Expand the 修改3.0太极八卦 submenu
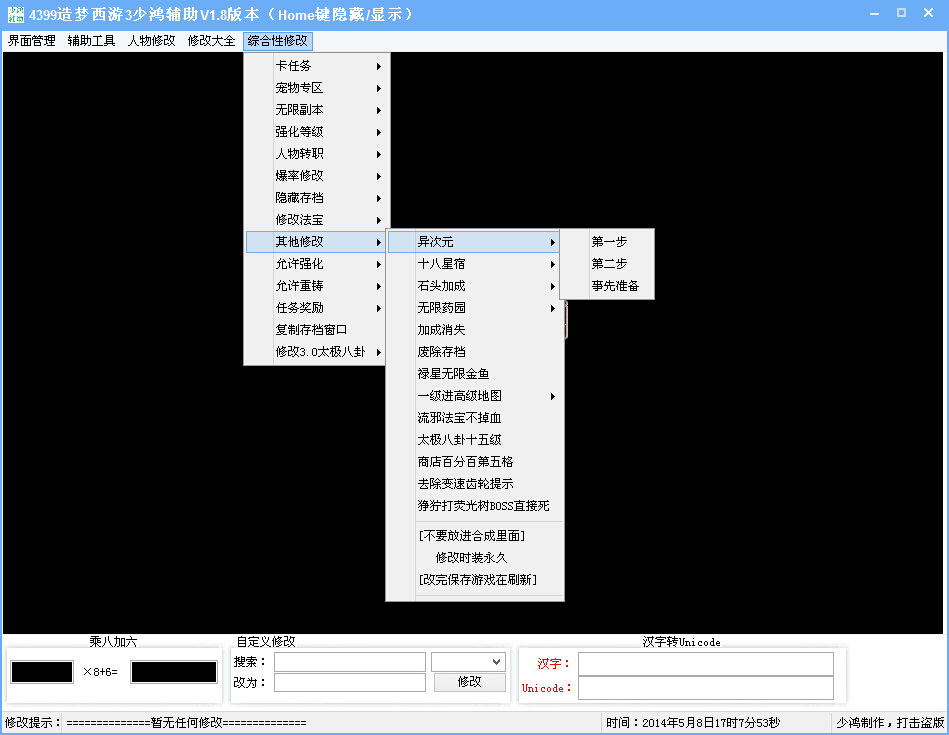The width and height of the screenshot is (949, 735). click(316, 352)
